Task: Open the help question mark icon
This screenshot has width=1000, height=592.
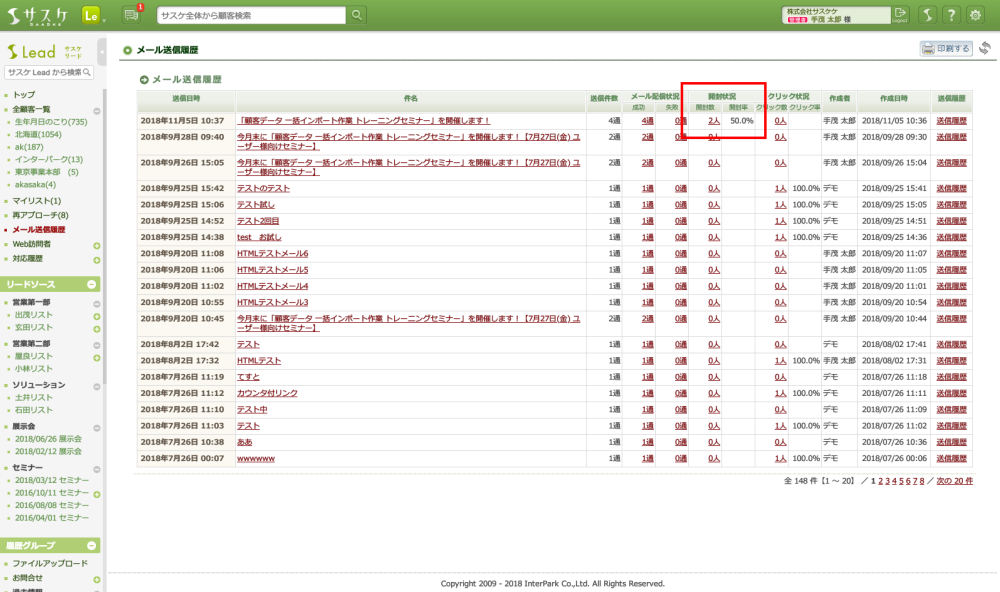Action: click(950, 15)
